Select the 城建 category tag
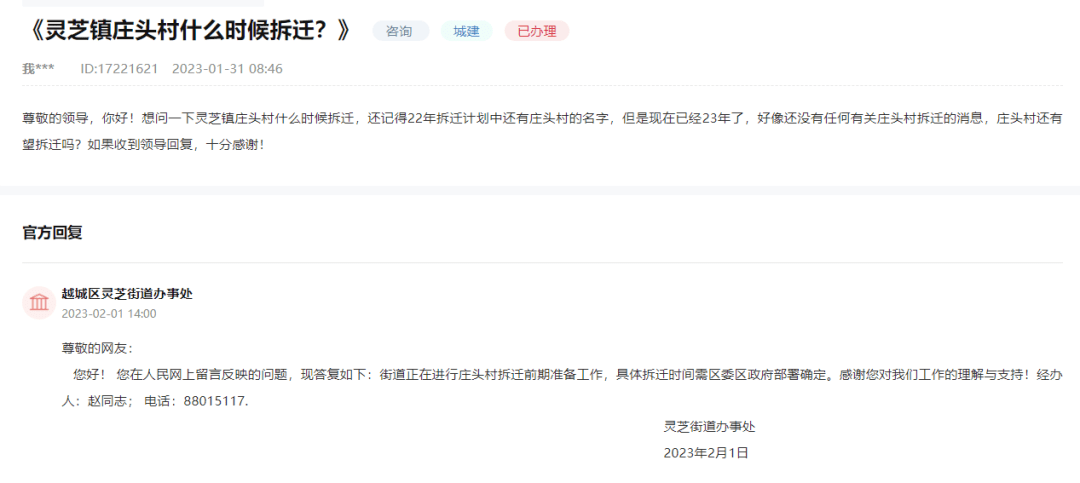This screenshot has width=1080, height=483. pyautogui.click(x=466, y=31)
